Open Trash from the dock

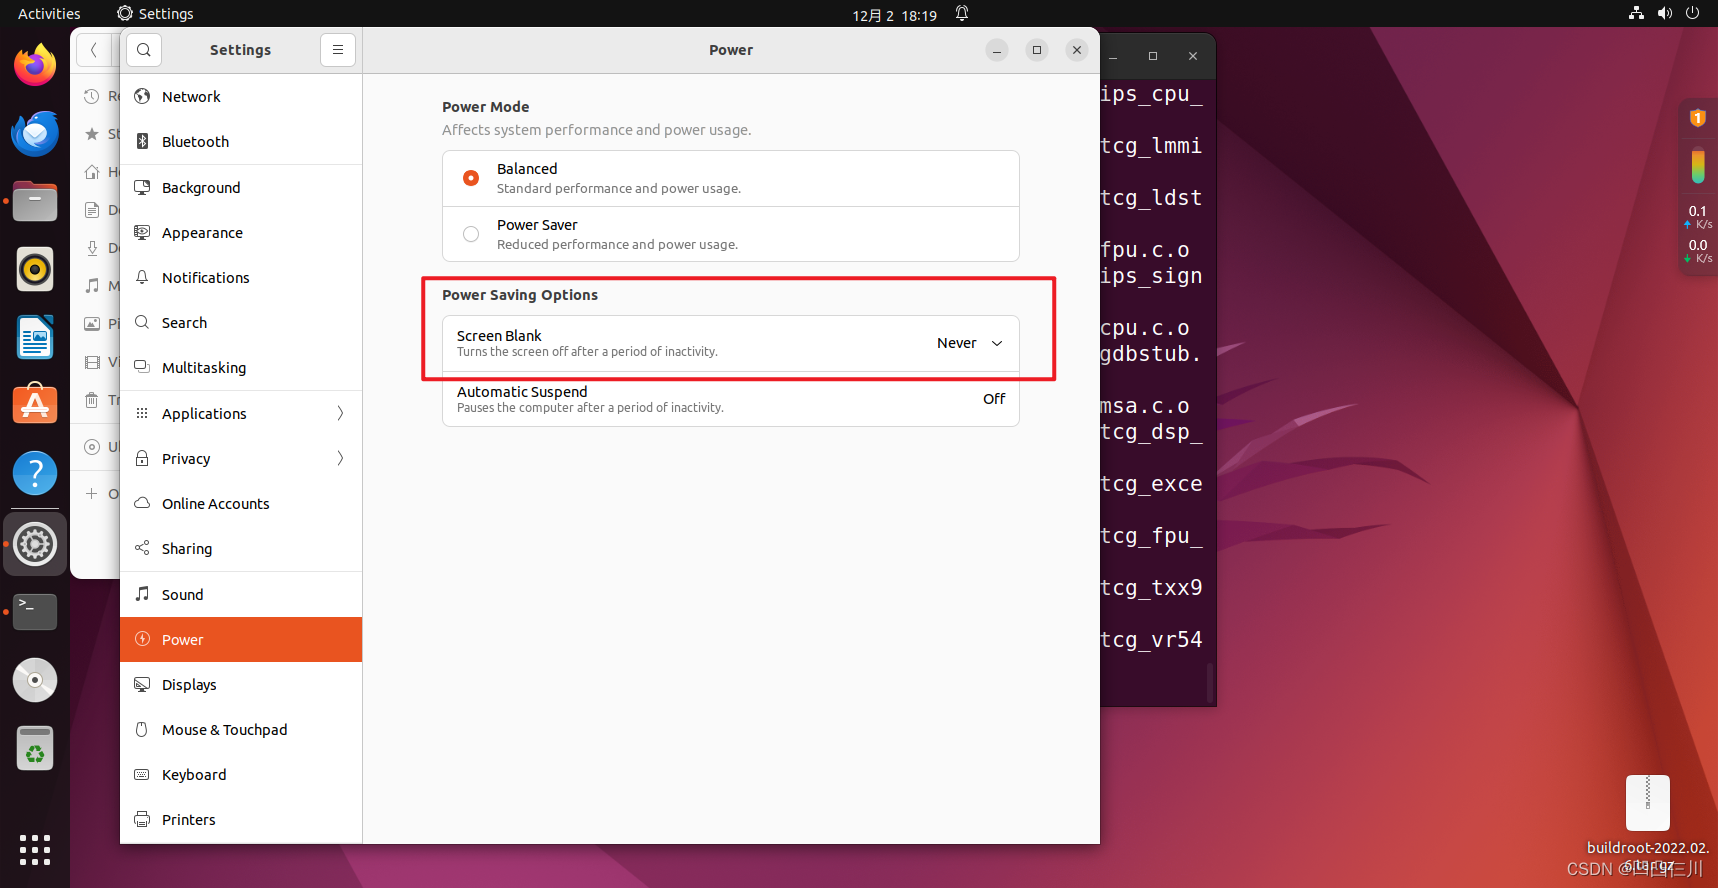tap(35, 748)
